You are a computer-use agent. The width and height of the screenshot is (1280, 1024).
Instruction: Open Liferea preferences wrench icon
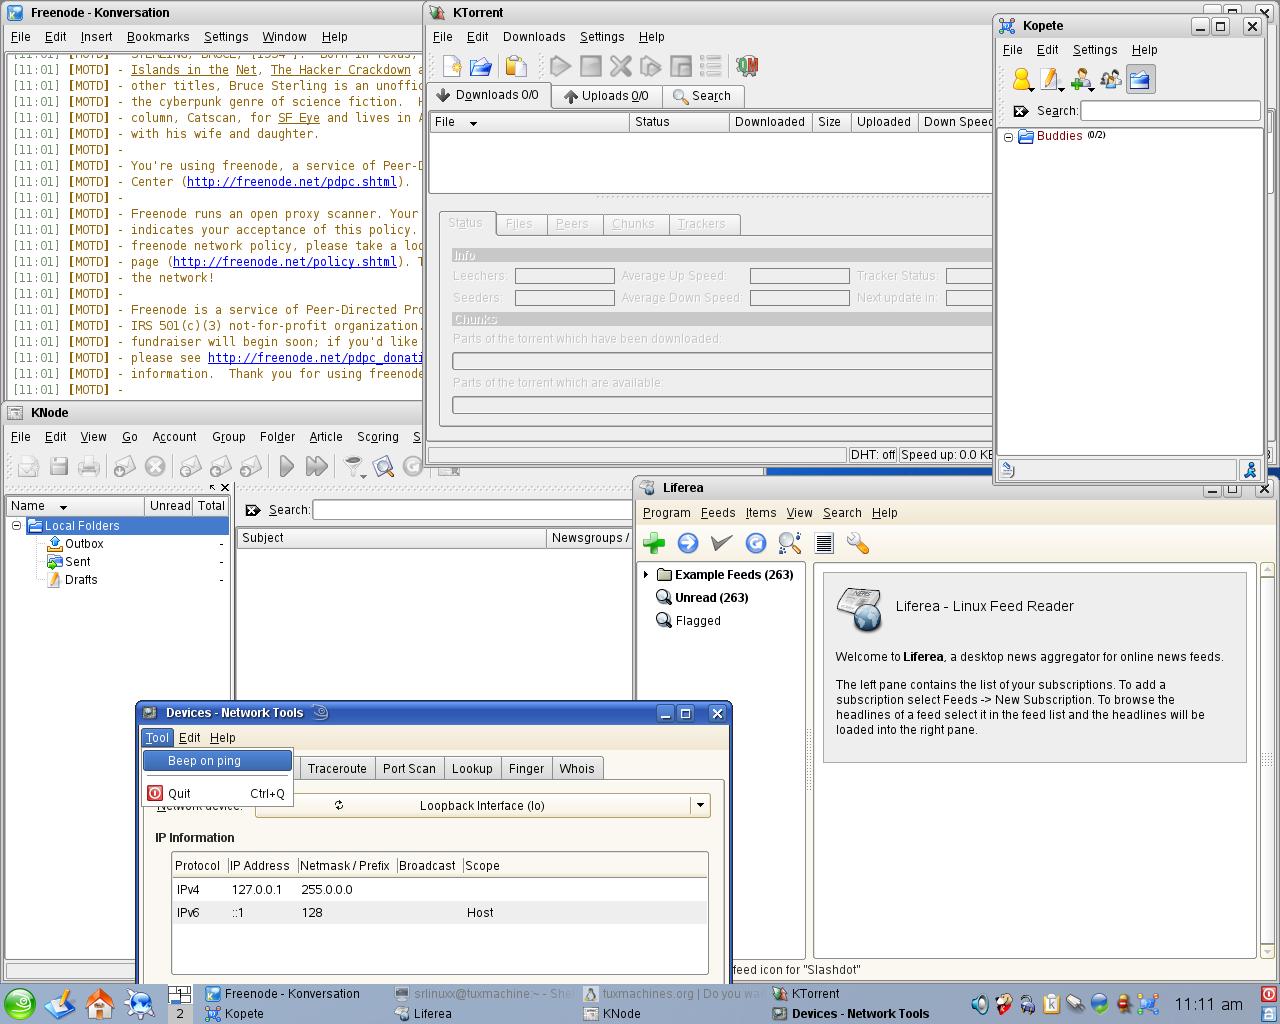[x=857, y=543]
